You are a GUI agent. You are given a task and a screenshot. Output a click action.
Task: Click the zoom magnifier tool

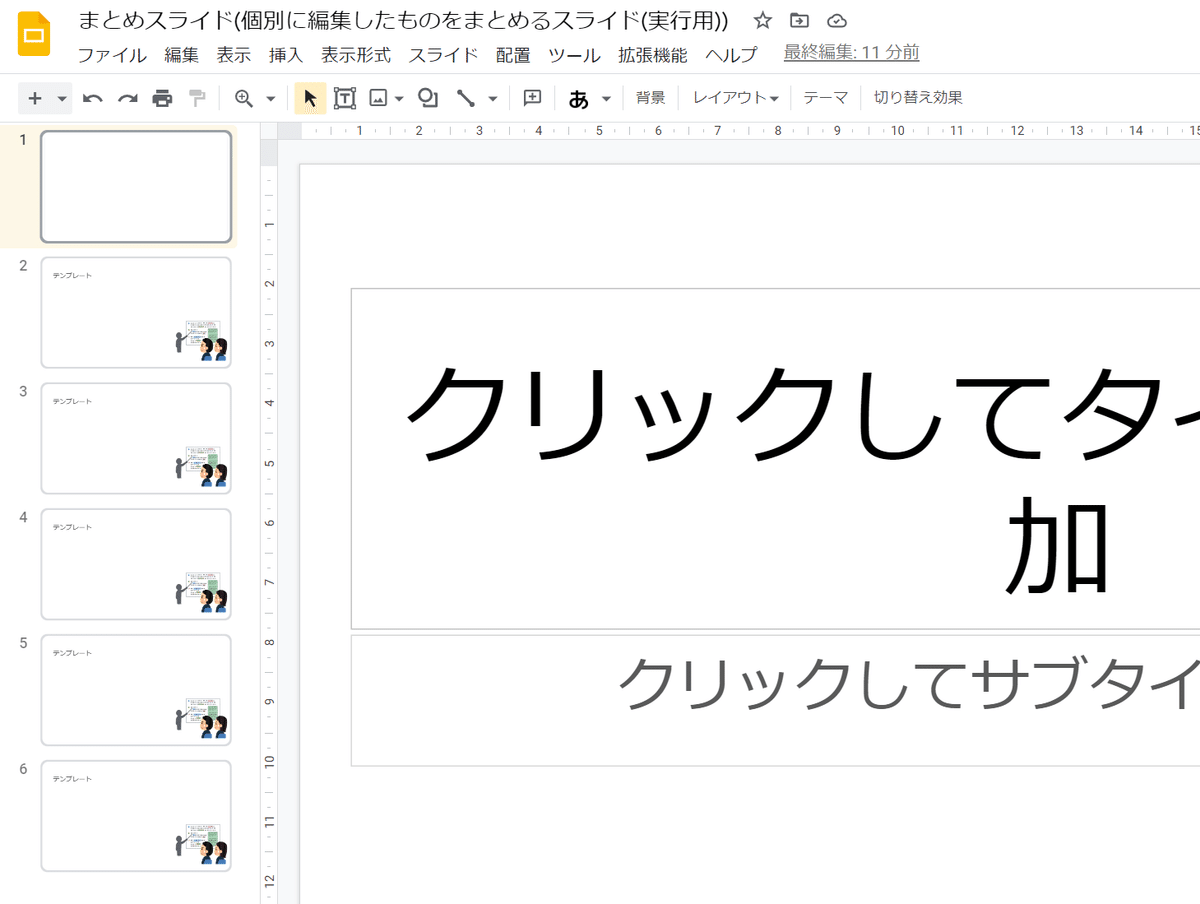coord(243,98)
